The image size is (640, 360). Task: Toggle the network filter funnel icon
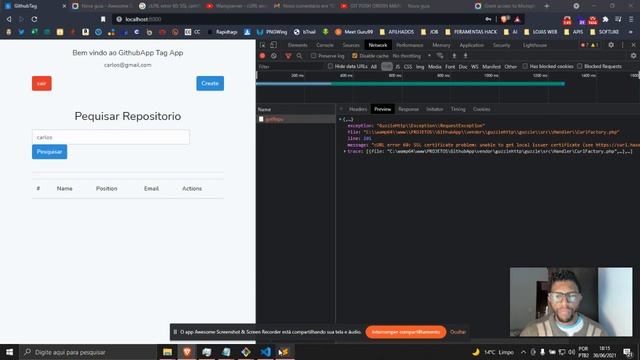tap(288, 56)
